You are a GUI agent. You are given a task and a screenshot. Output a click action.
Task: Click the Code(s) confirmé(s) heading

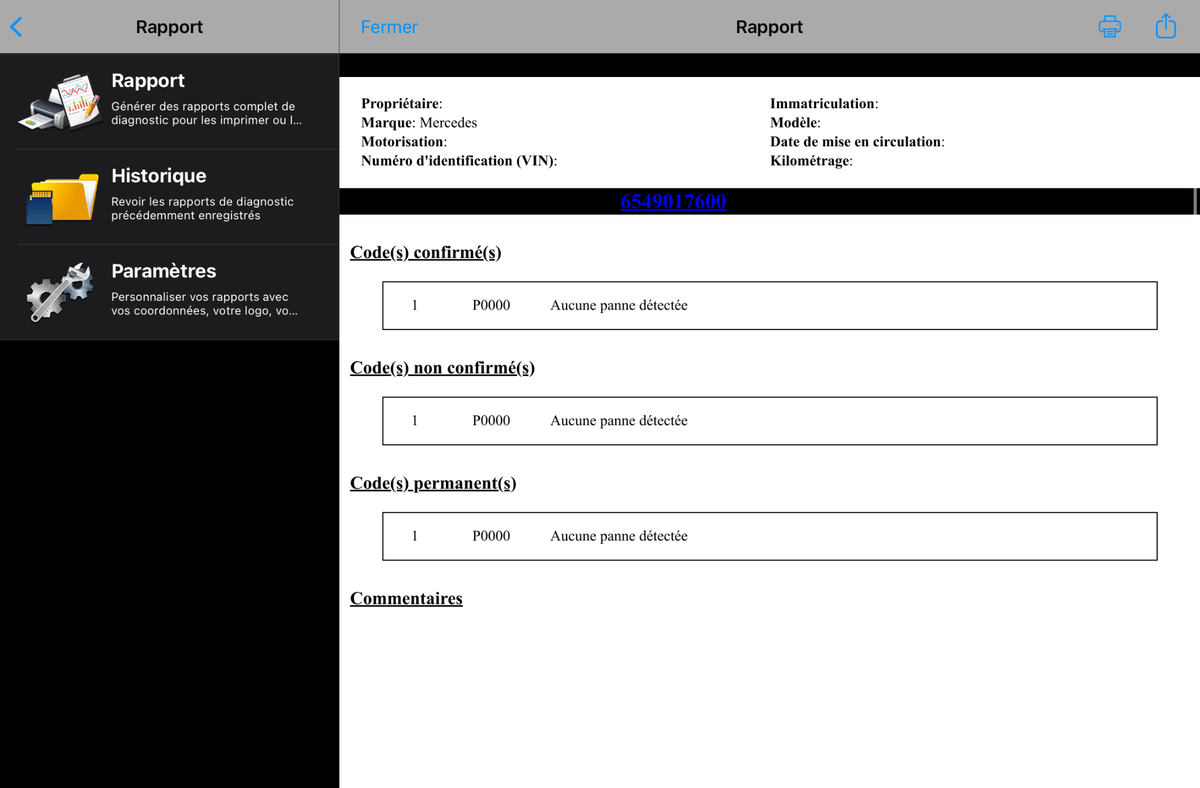point(426,253)
